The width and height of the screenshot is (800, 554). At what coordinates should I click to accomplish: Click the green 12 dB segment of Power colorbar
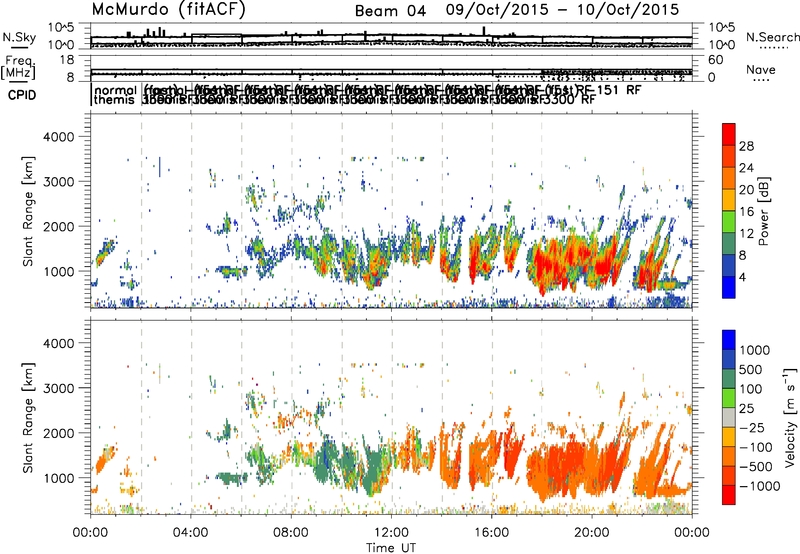coord(729,222)
